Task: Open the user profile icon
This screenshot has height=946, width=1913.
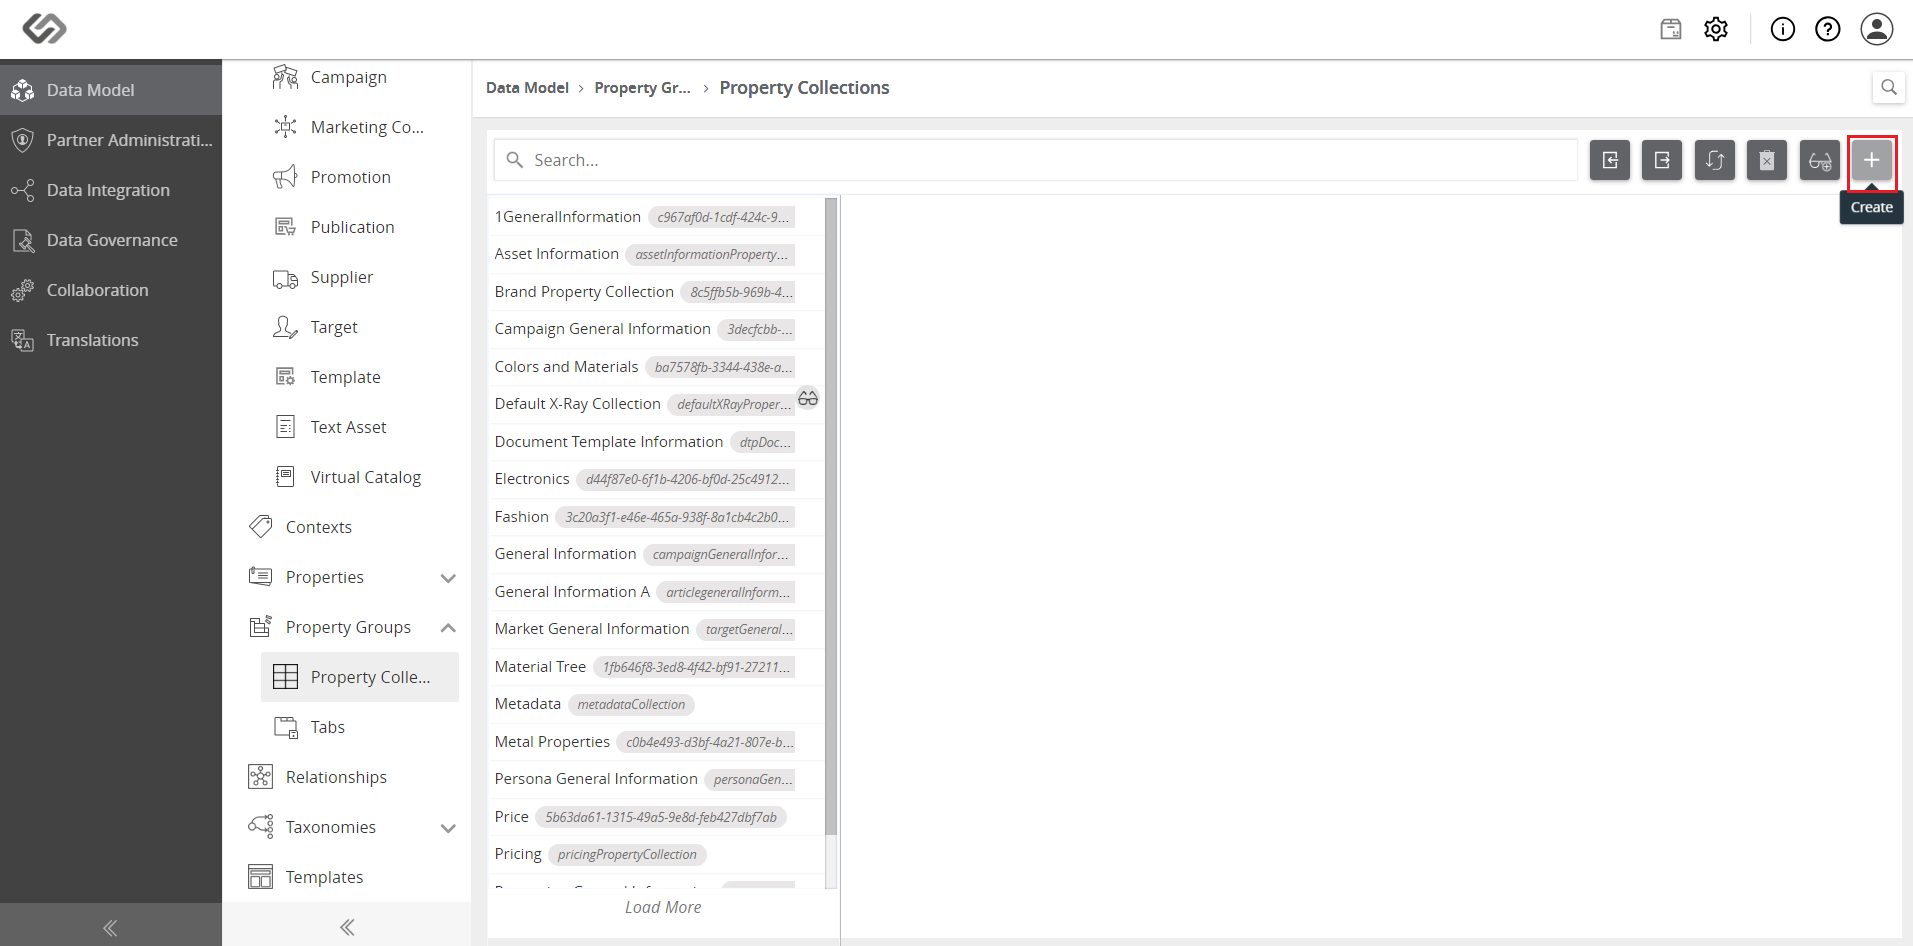Action: pyautogui.click(x=1876, y=29)
